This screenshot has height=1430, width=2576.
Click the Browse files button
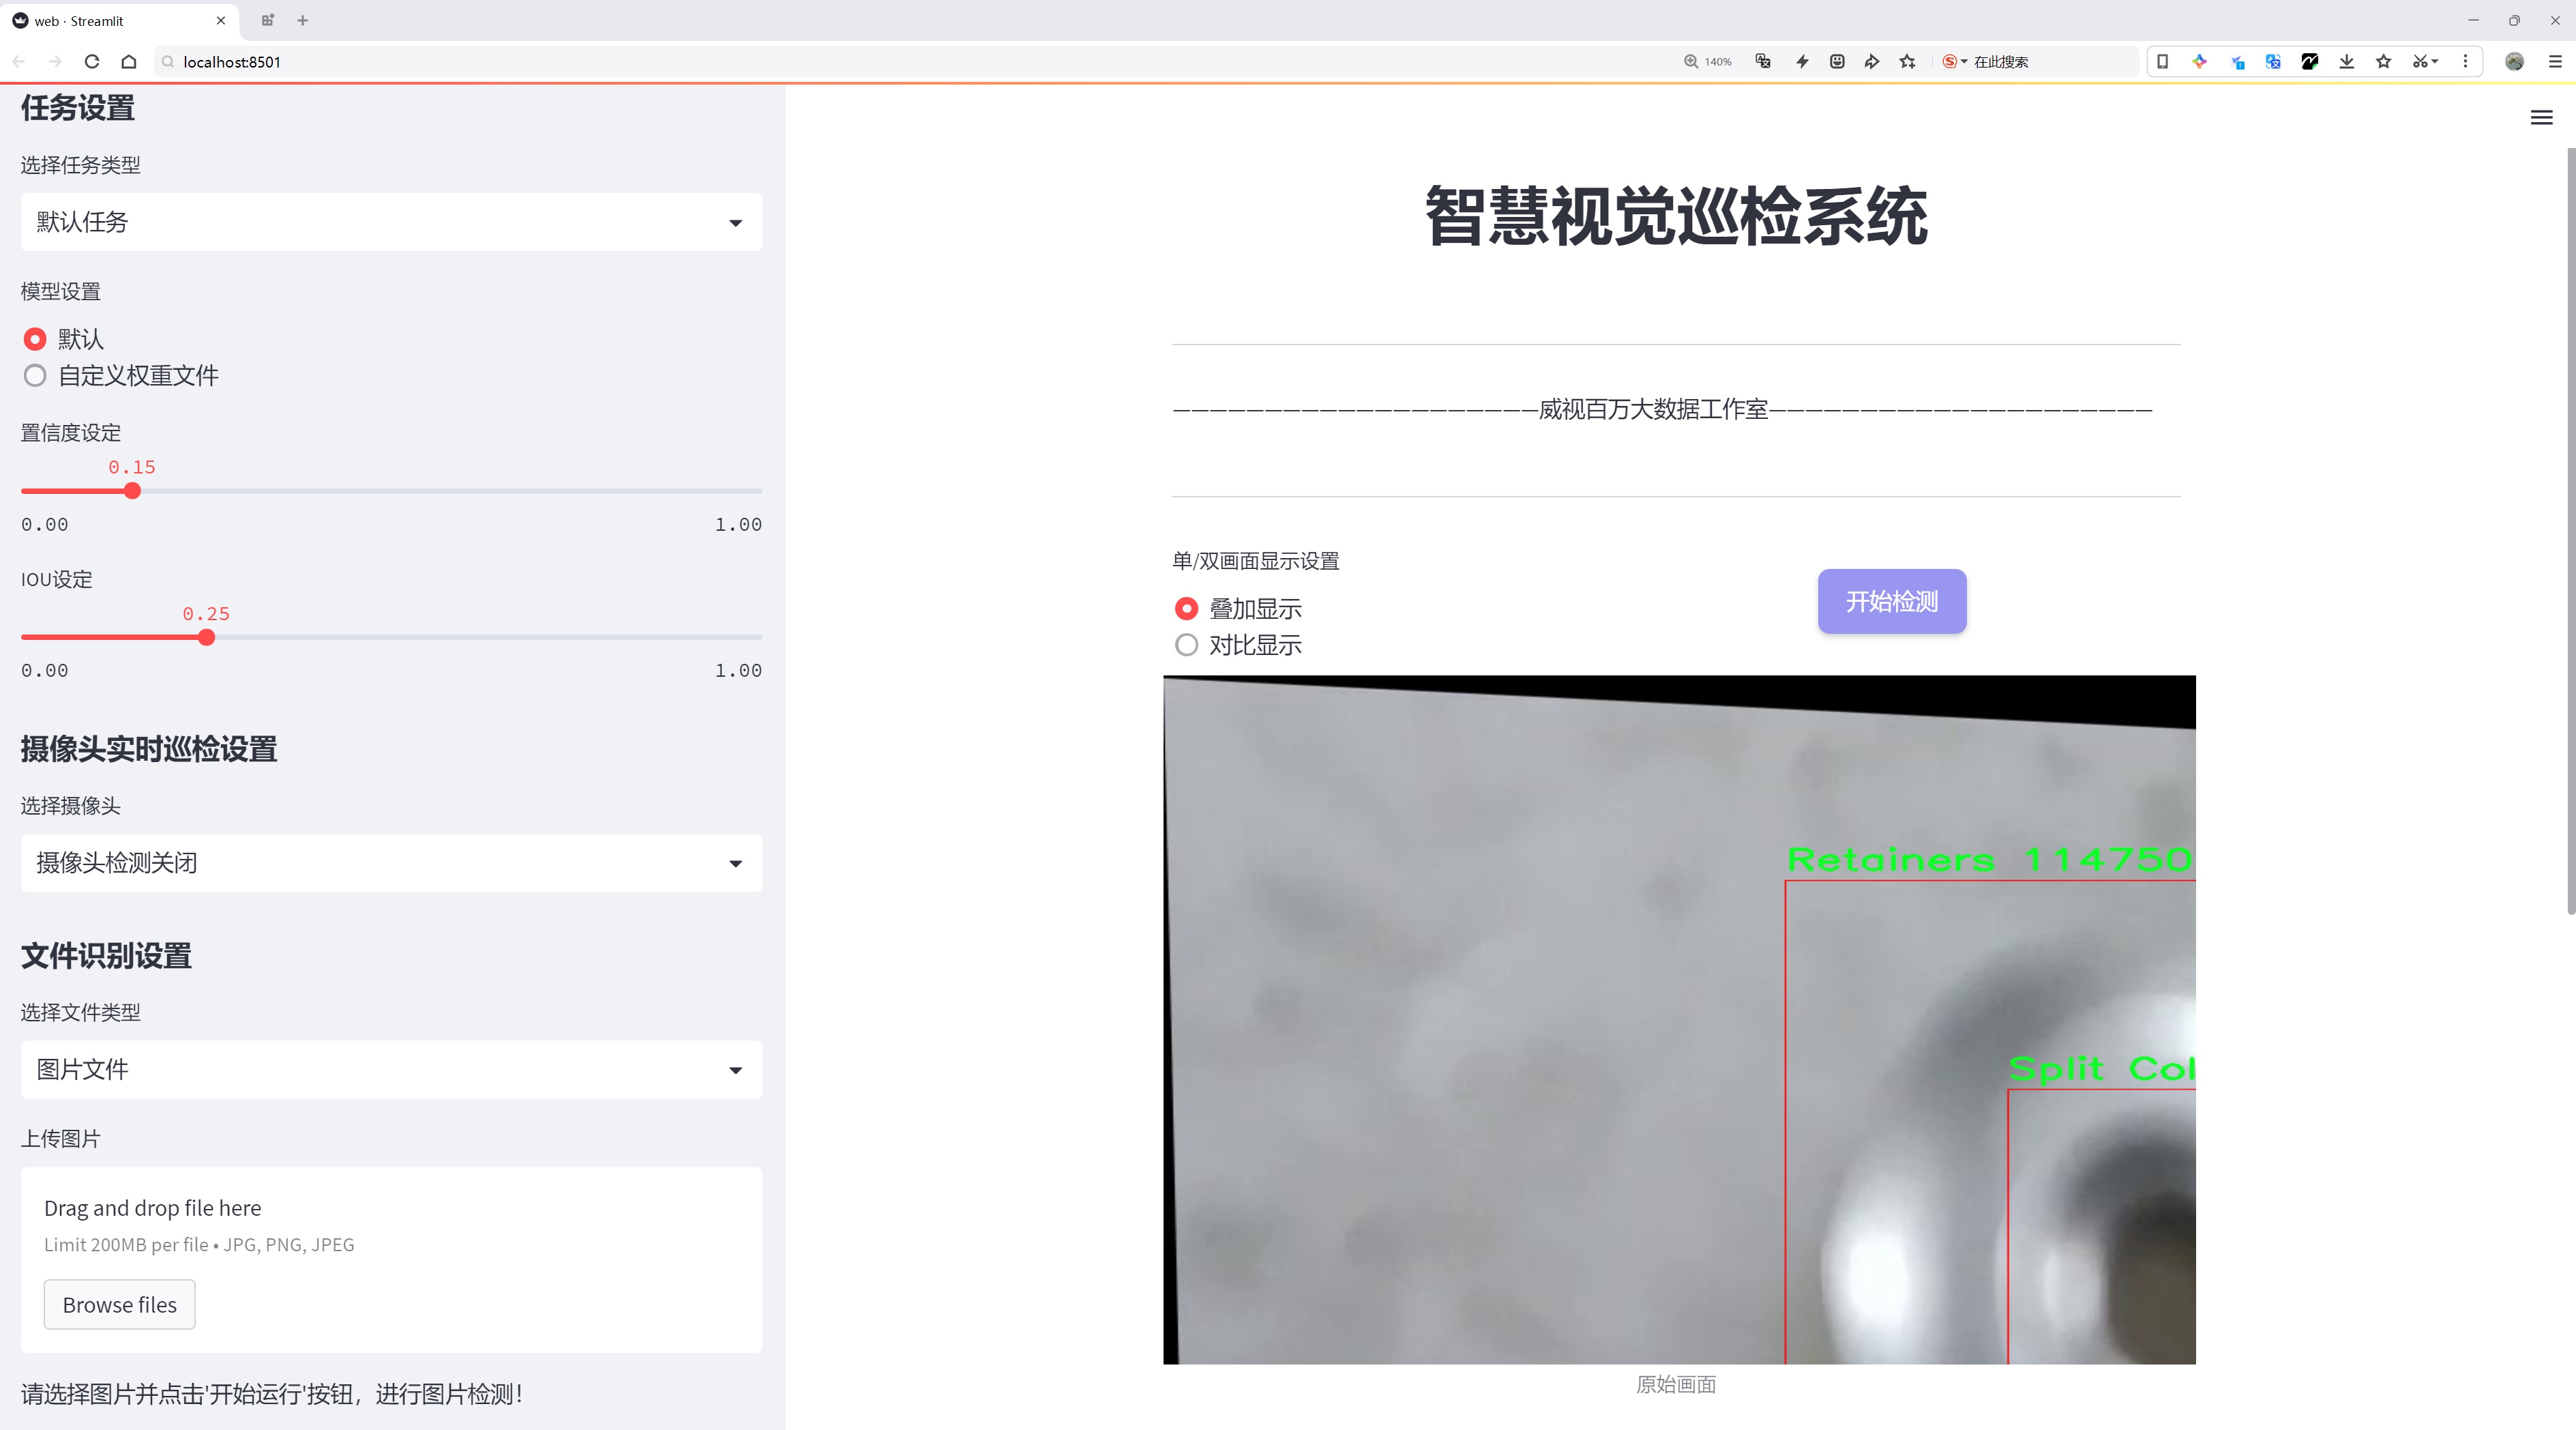pyautogui.click(x=119, y=1304)
